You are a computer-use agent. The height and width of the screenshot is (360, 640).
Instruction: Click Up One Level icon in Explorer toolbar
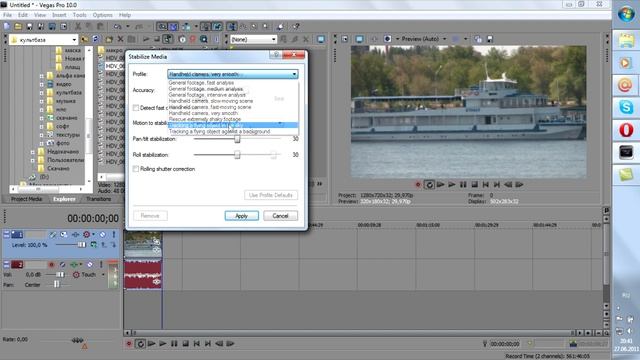[84, 40]
